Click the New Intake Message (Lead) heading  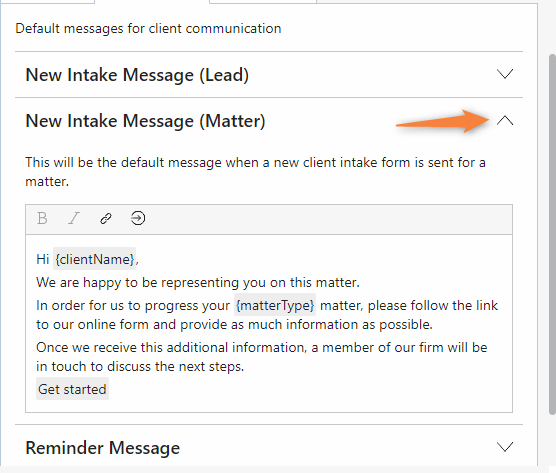pos(137,75)
